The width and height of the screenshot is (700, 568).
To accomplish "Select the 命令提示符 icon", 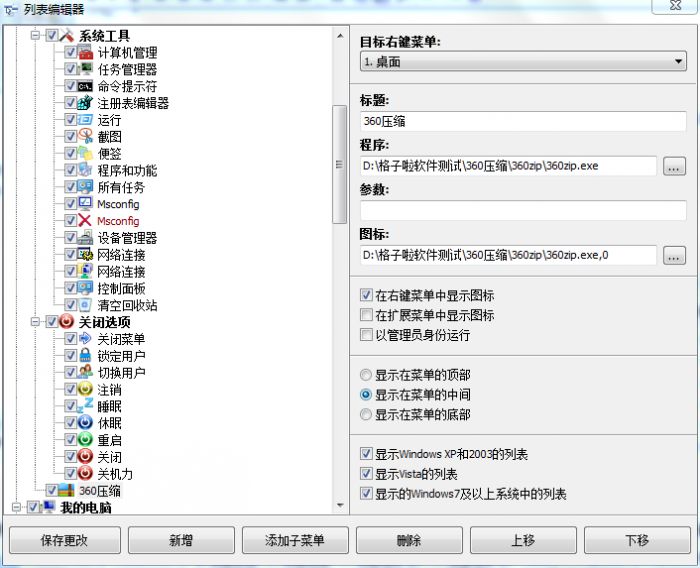I will [87, 87].
